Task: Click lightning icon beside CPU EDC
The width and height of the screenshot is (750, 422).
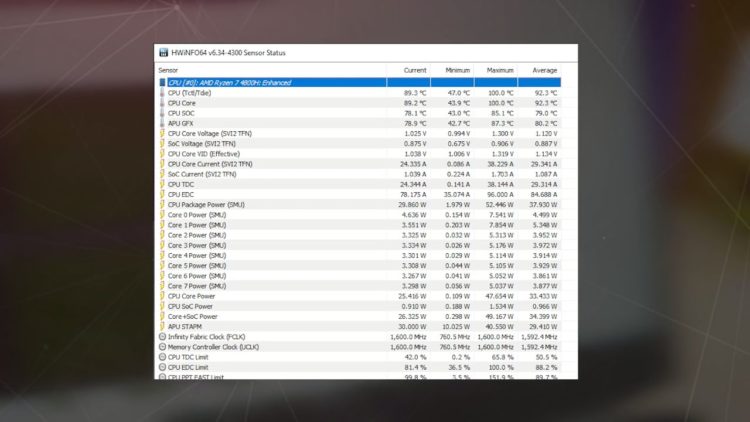Action: 162,194
